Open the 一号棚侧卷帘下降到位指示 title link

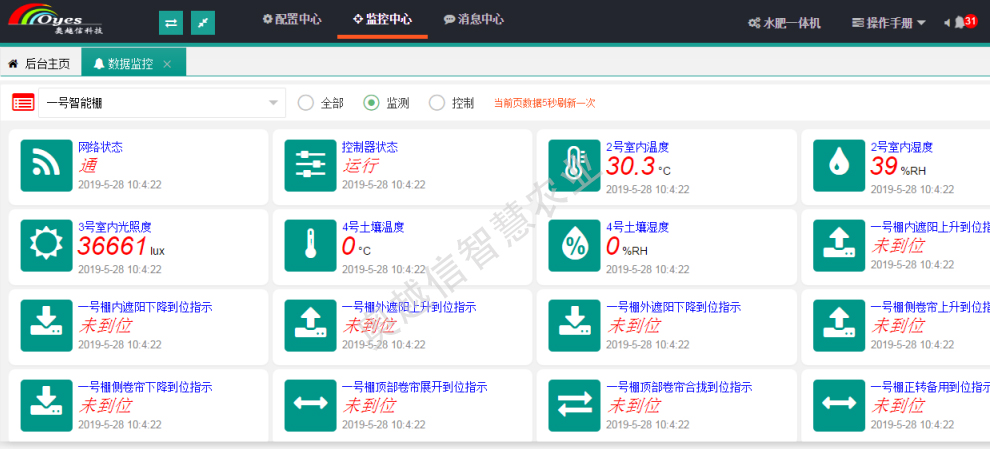(145, 387)
